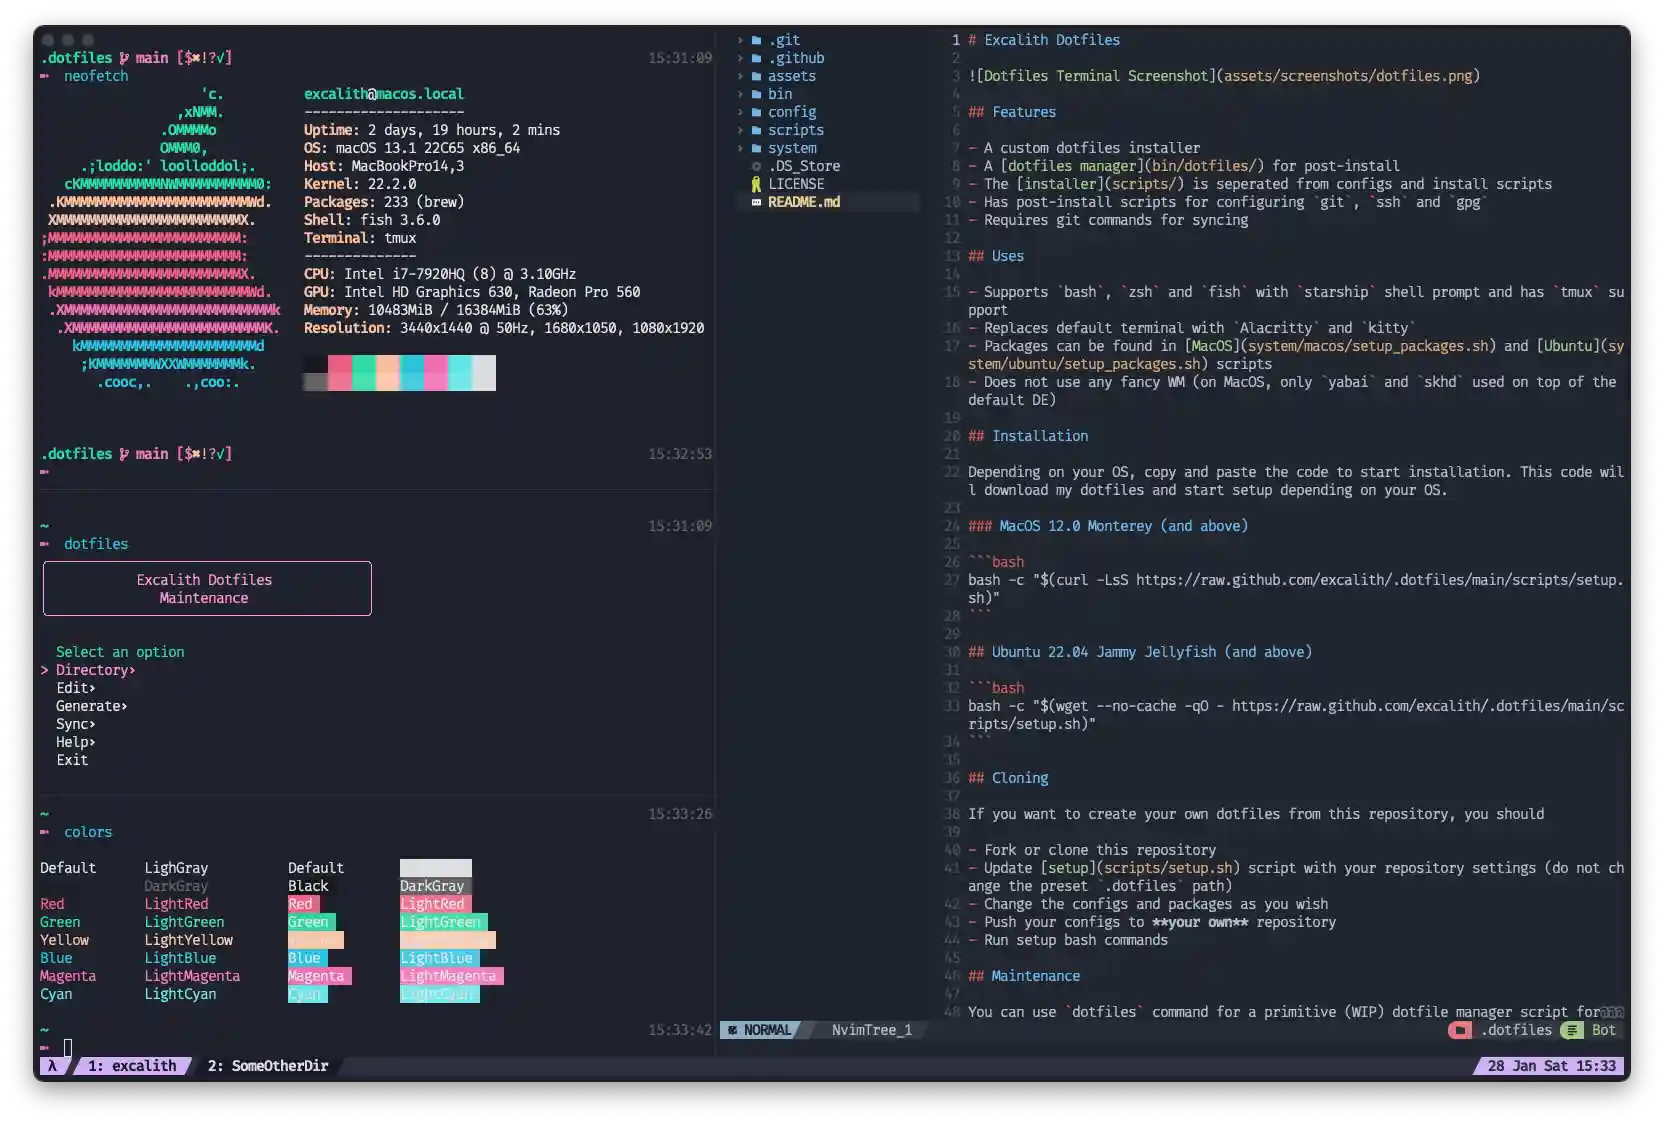This screenshot has height=1123, width=1664.
Task: Click the lambda icon in the tmux status bar
Action: [x=53, y=1066]
